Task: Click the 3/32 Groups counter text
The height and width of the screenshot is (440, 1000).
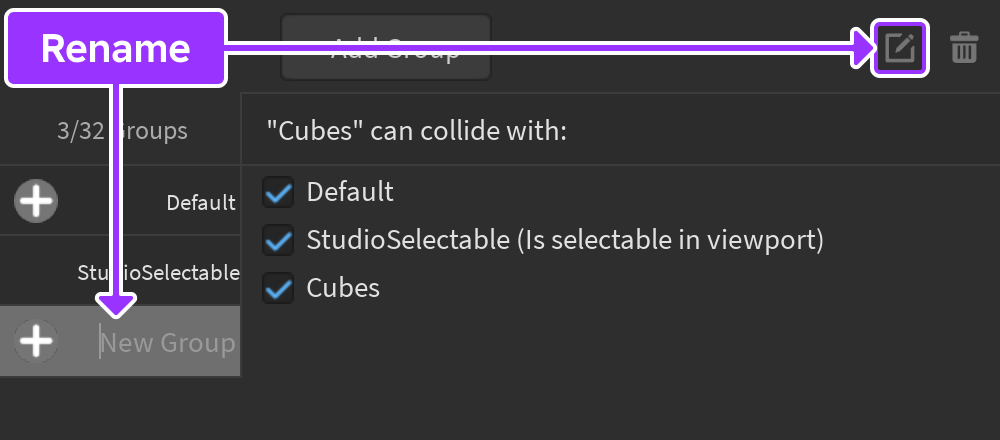Action: pos(122,130)
